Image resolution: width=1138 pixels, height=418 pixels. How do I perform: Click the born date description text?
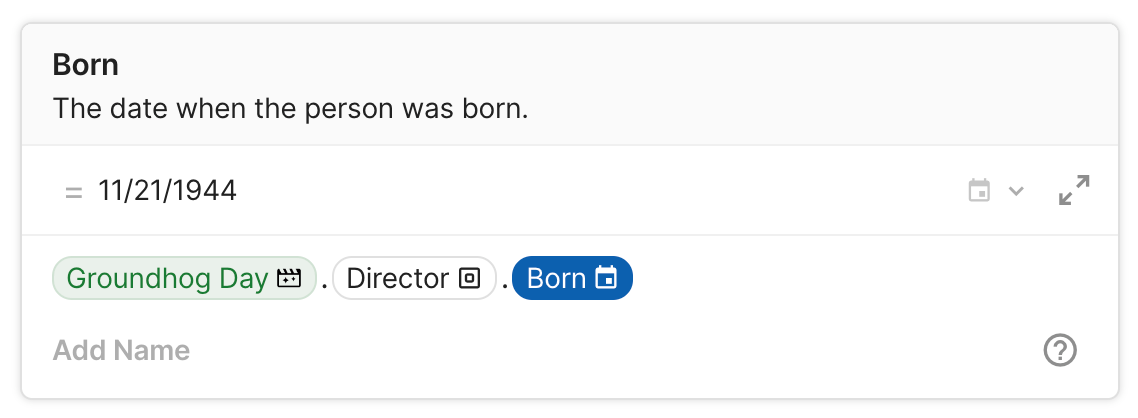pos(290,108)
